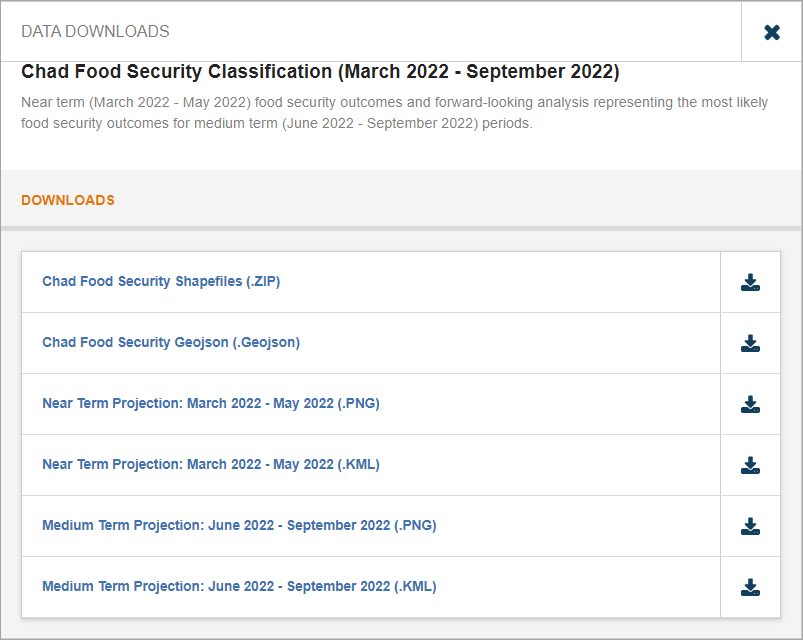Click the gray description paragraph text

point(394,103)
